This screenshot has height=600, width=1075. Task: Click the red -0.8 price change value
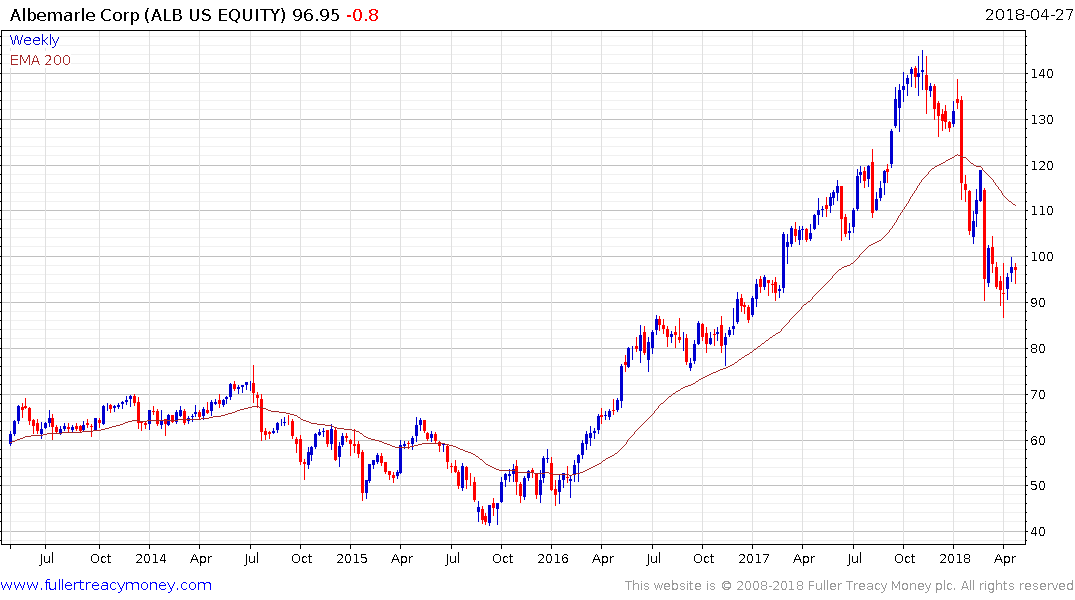point(362,15)
